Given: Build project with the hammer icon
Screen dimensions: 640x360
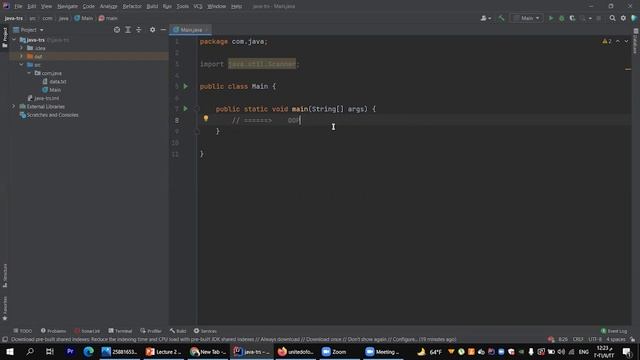Looking at the screenshot, I should (501, 18).
